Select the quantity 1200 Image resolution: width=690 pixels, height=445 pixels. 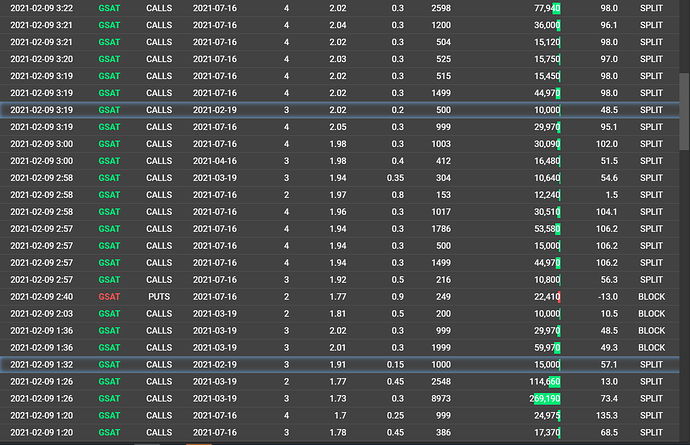(441, 25)
